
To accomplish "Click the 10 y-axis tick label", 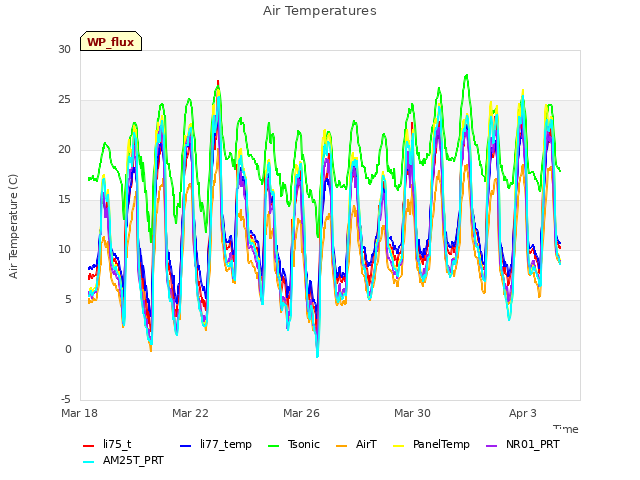I will click(x=64, y=250).
